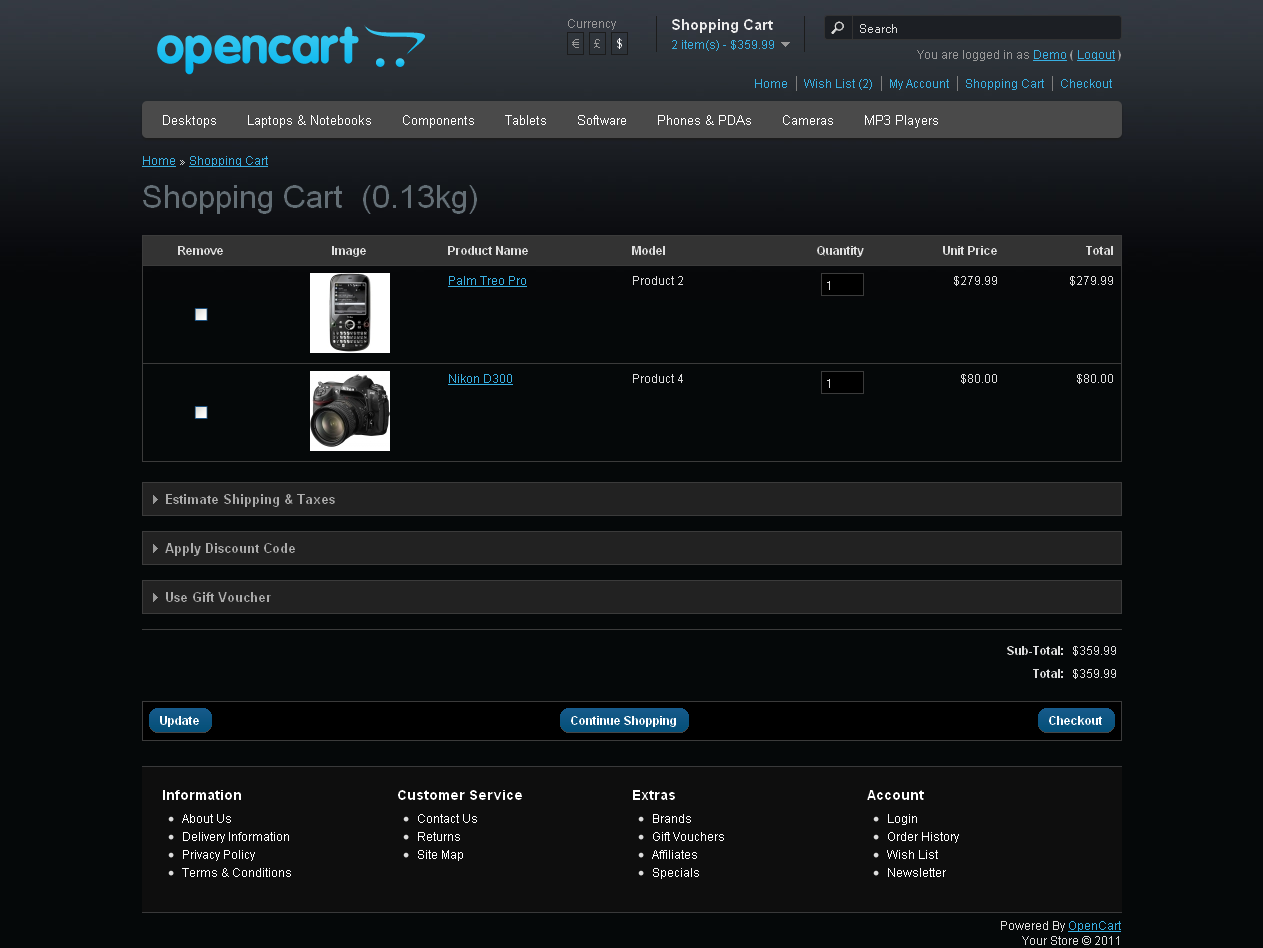Expand Apply Discount Code section
This screenshot has height=948, width=1263.
tap(229, 548)
